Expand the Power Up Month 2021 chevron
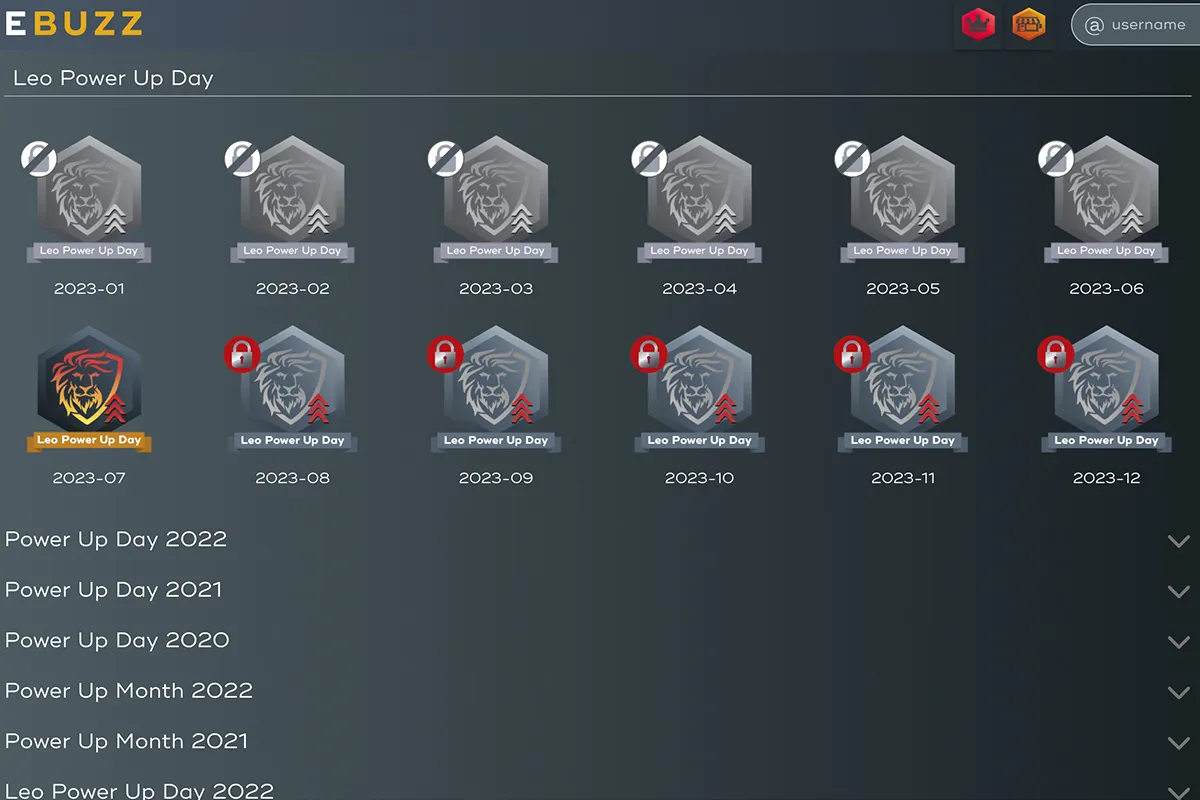The height and width of the screenshot is (800, 1200). [x=1179, y=743]
